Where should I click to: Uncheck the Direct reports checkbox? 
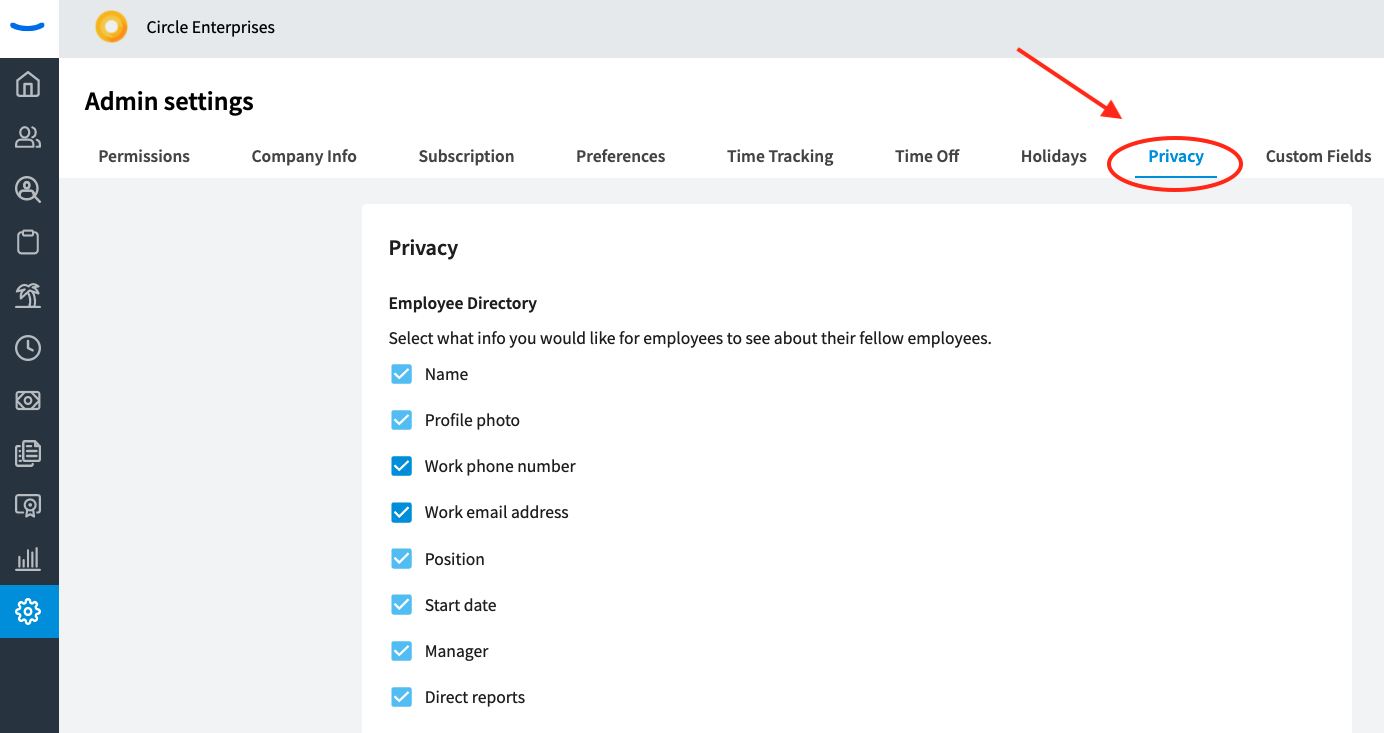tap(401, 697)
